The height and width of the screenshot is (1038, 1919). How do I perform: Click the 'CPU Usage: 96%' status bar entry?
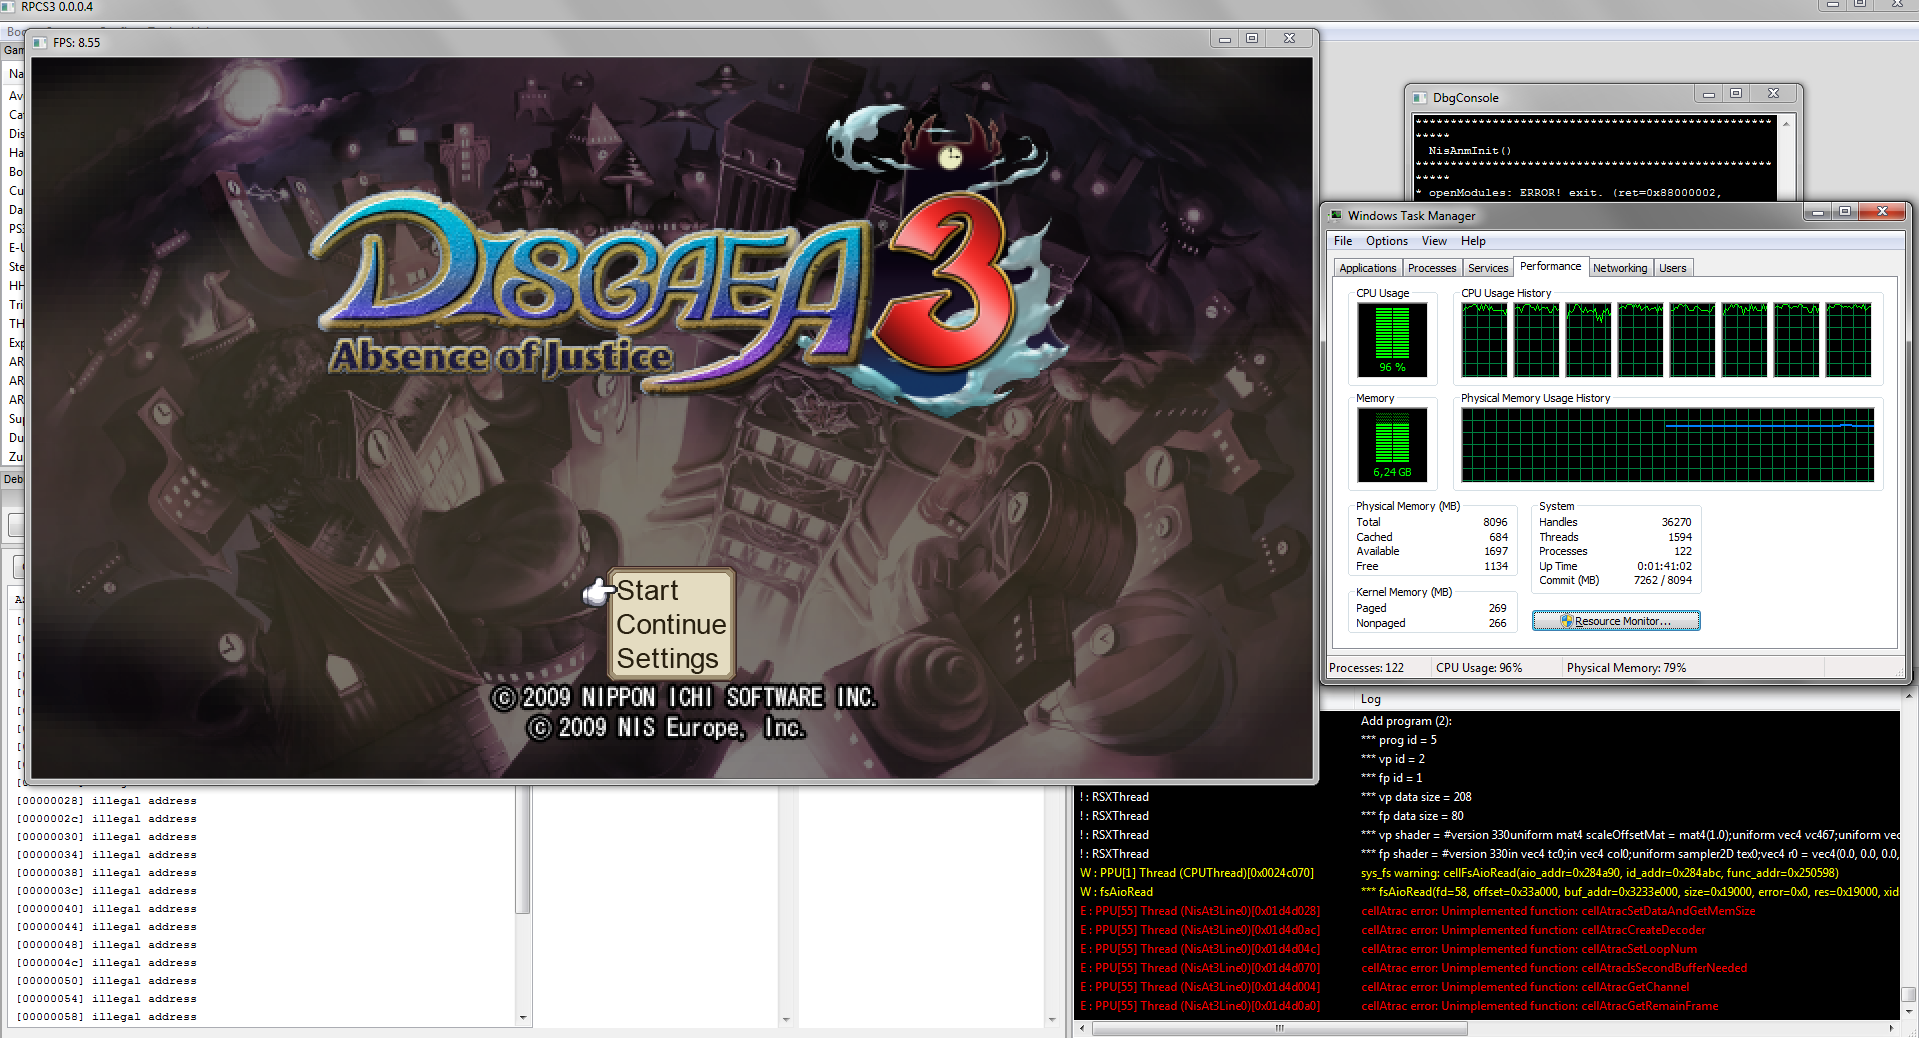pos(1479,668)
